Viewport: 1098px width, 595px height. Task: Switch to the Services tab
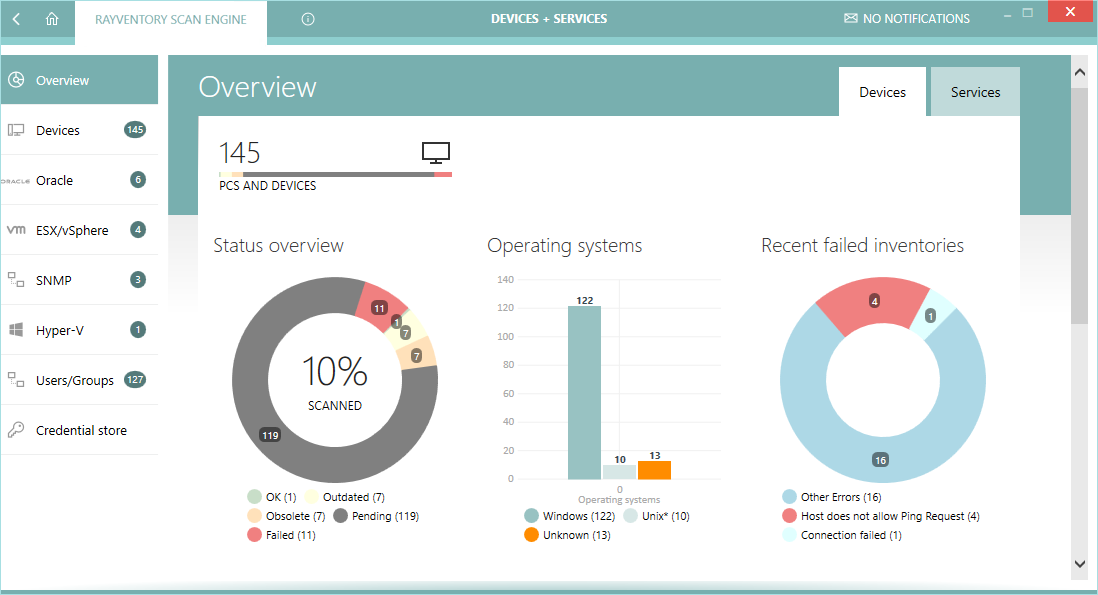click(975, 92)
